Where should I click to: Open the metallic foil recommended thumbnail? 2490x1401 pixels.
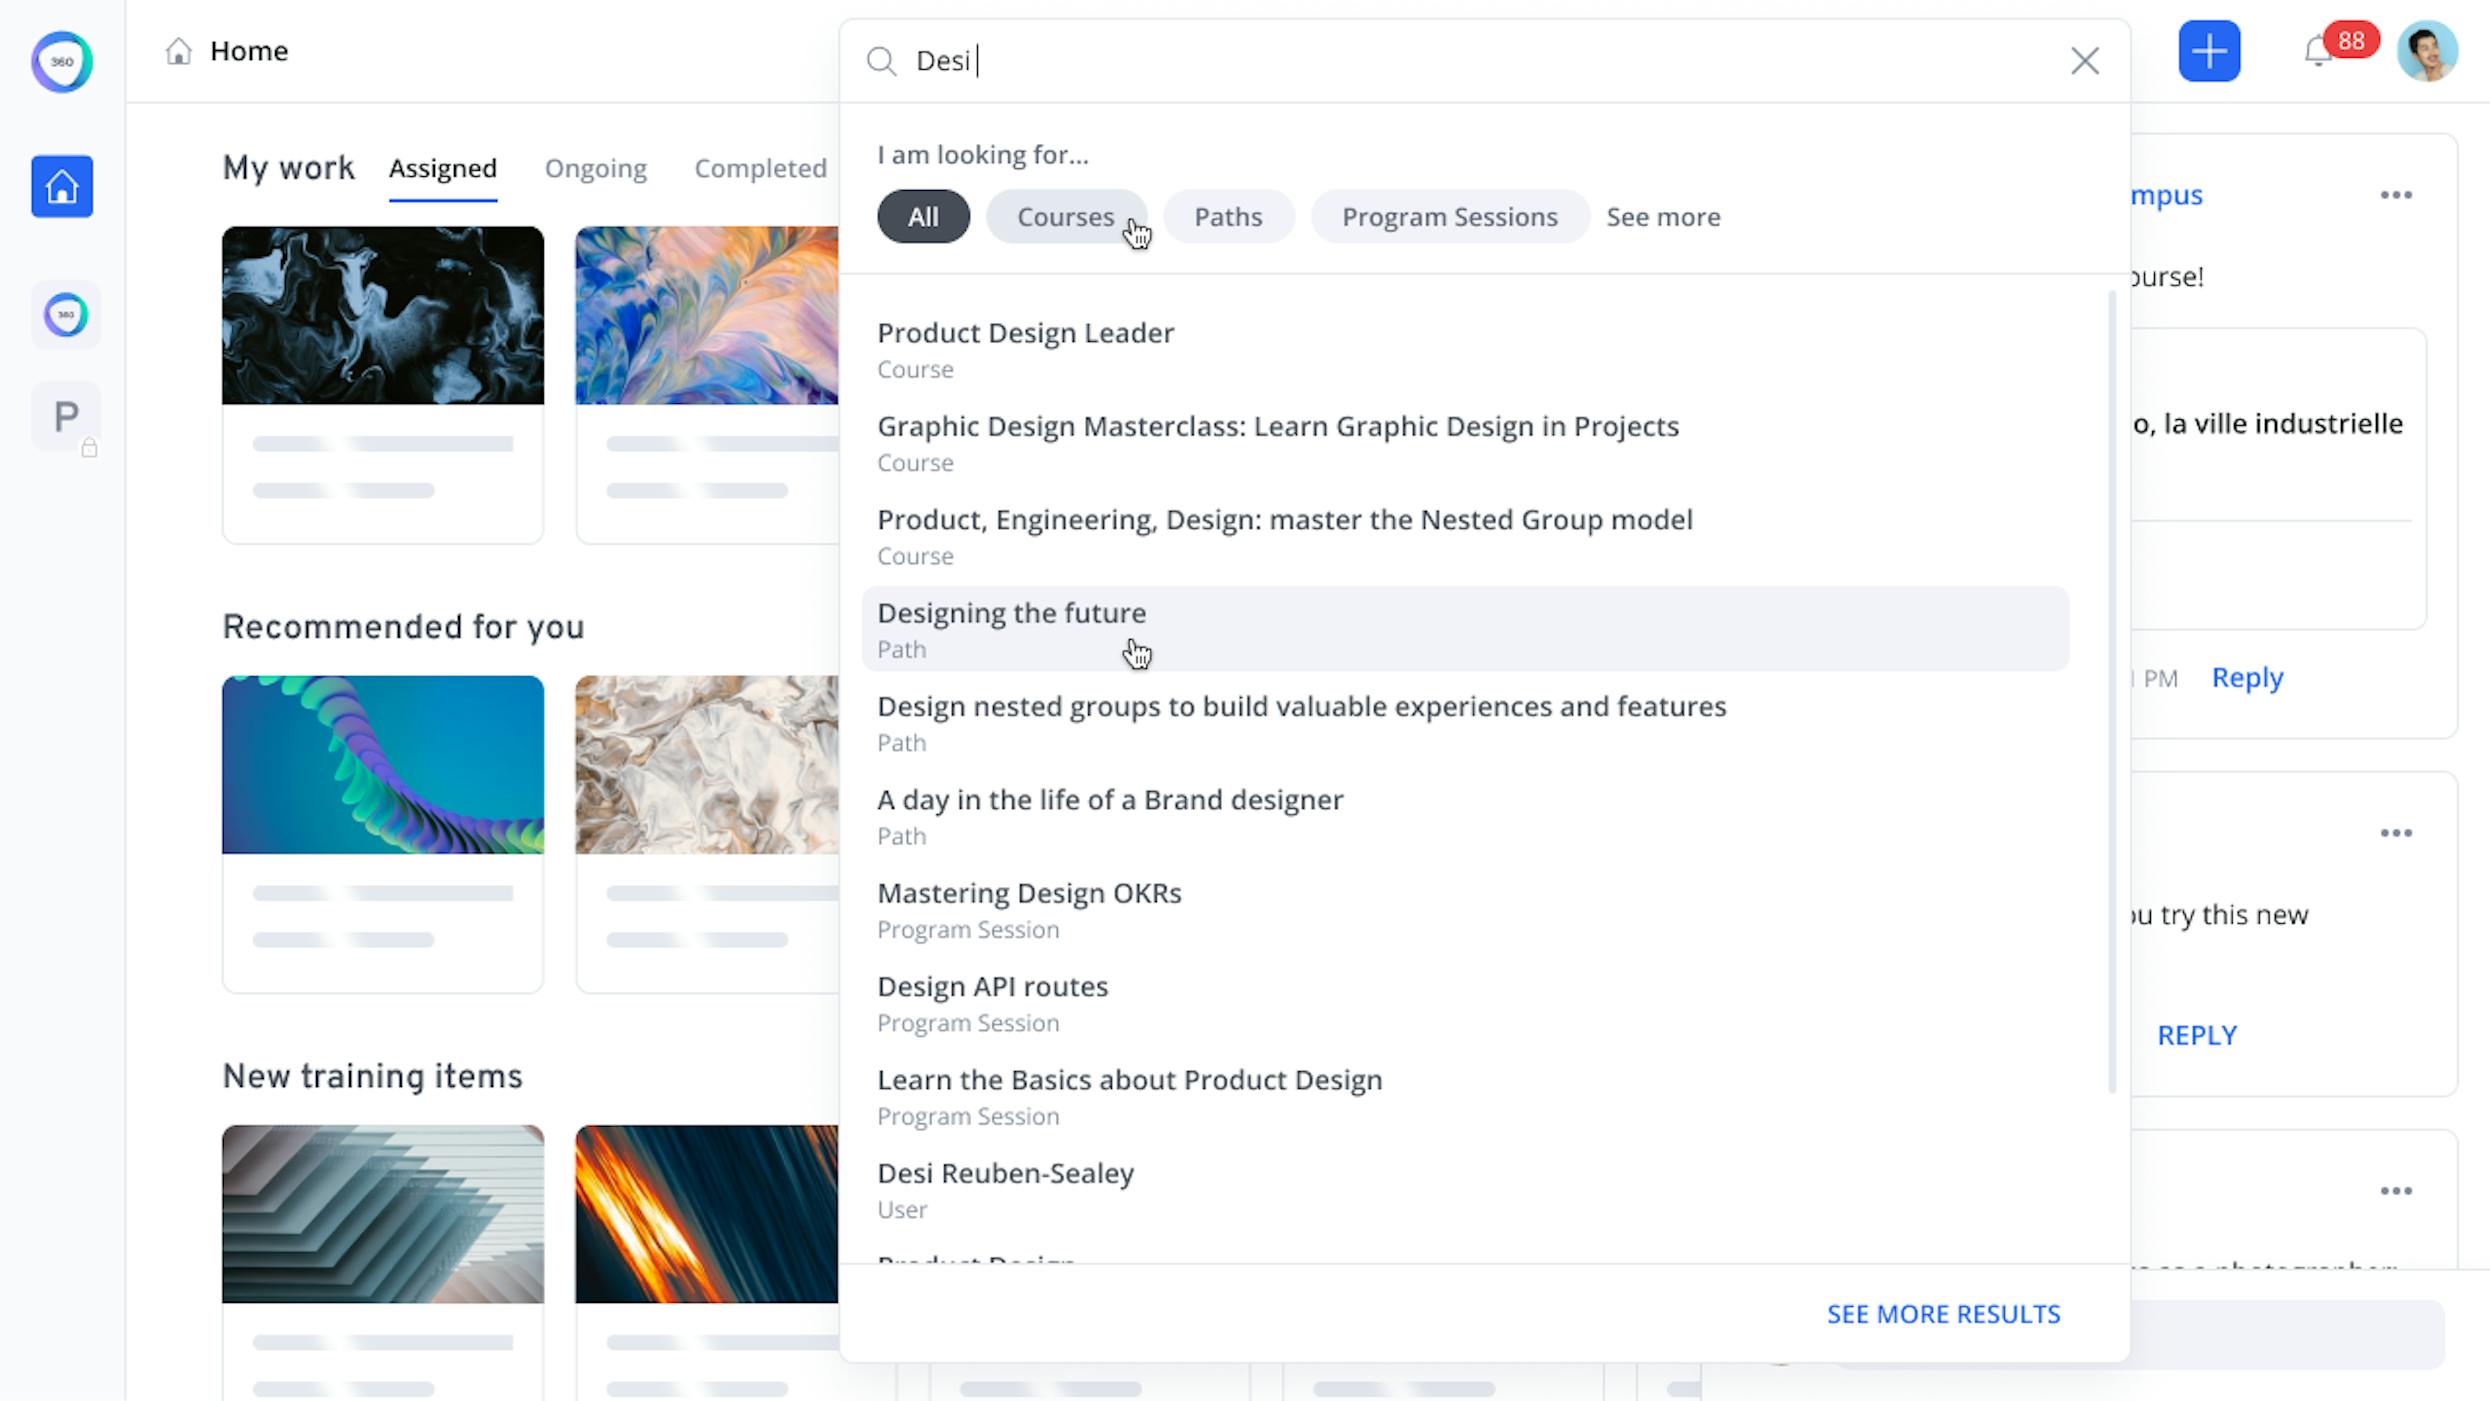click(x=707, y=765)
